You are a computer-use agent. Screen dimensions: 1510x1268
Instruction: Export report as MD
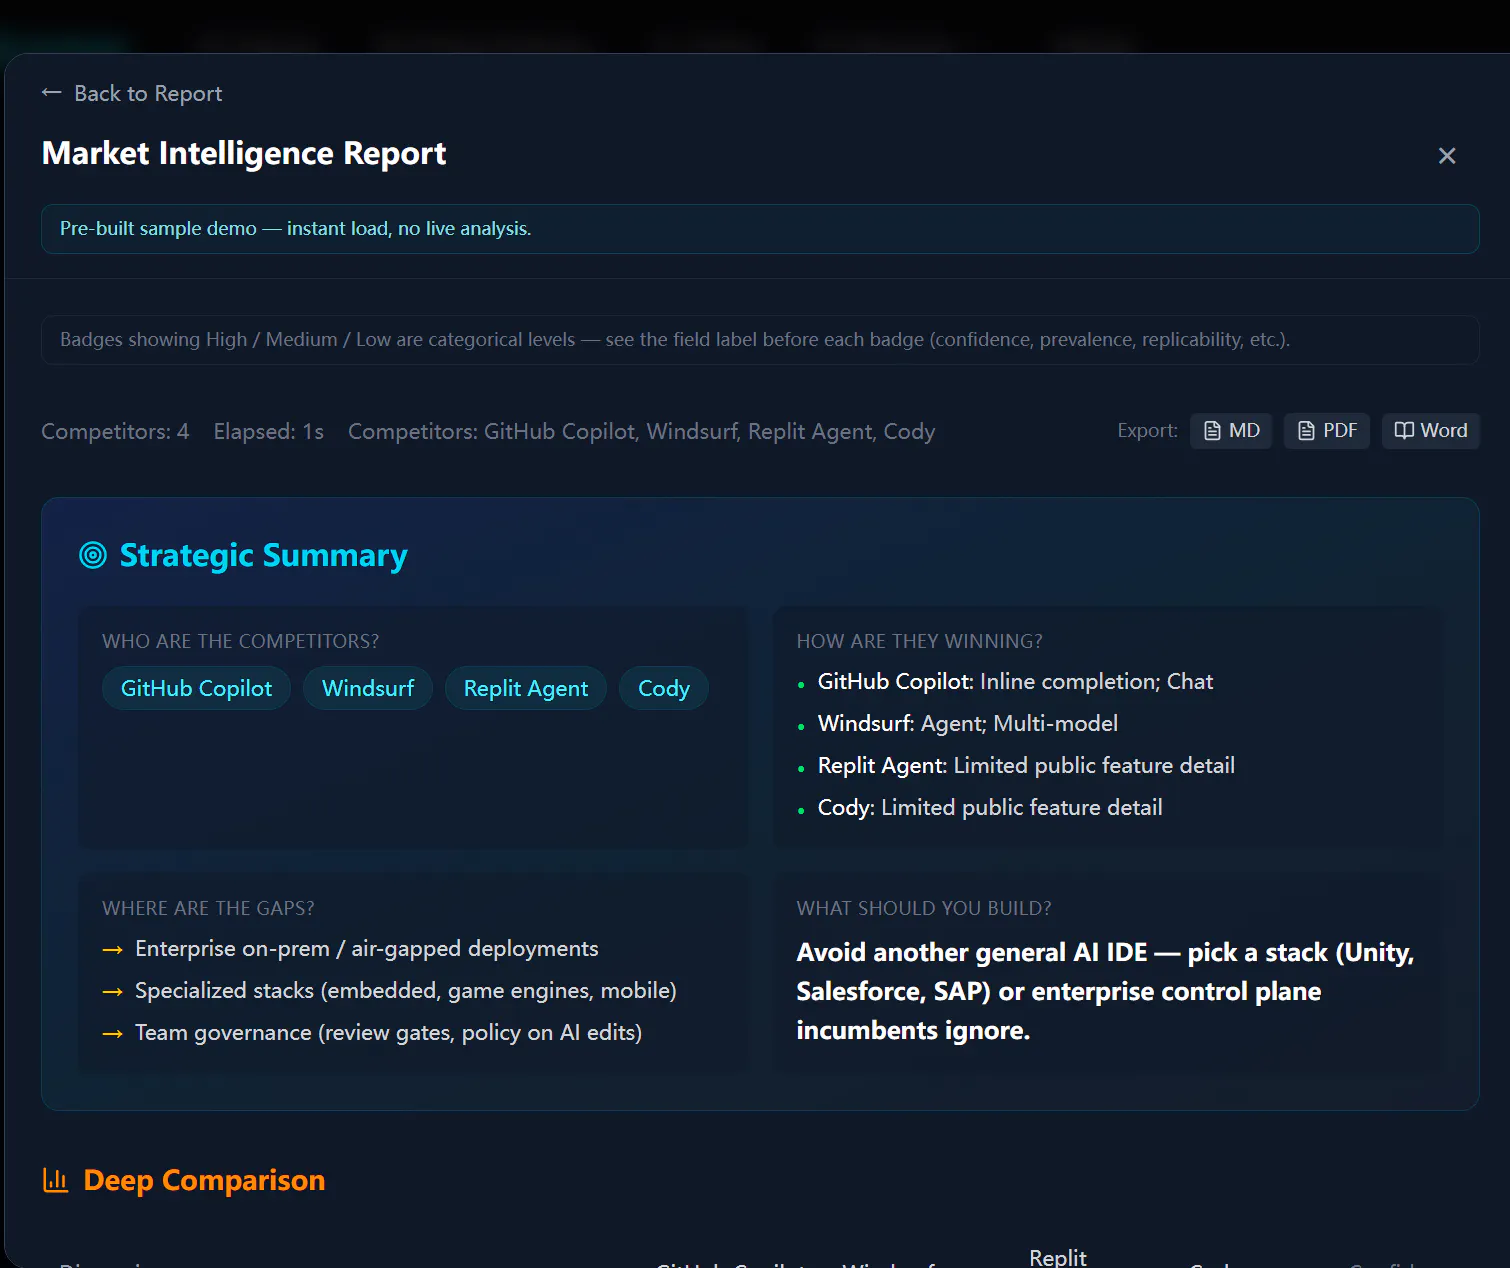point(1230,431)
